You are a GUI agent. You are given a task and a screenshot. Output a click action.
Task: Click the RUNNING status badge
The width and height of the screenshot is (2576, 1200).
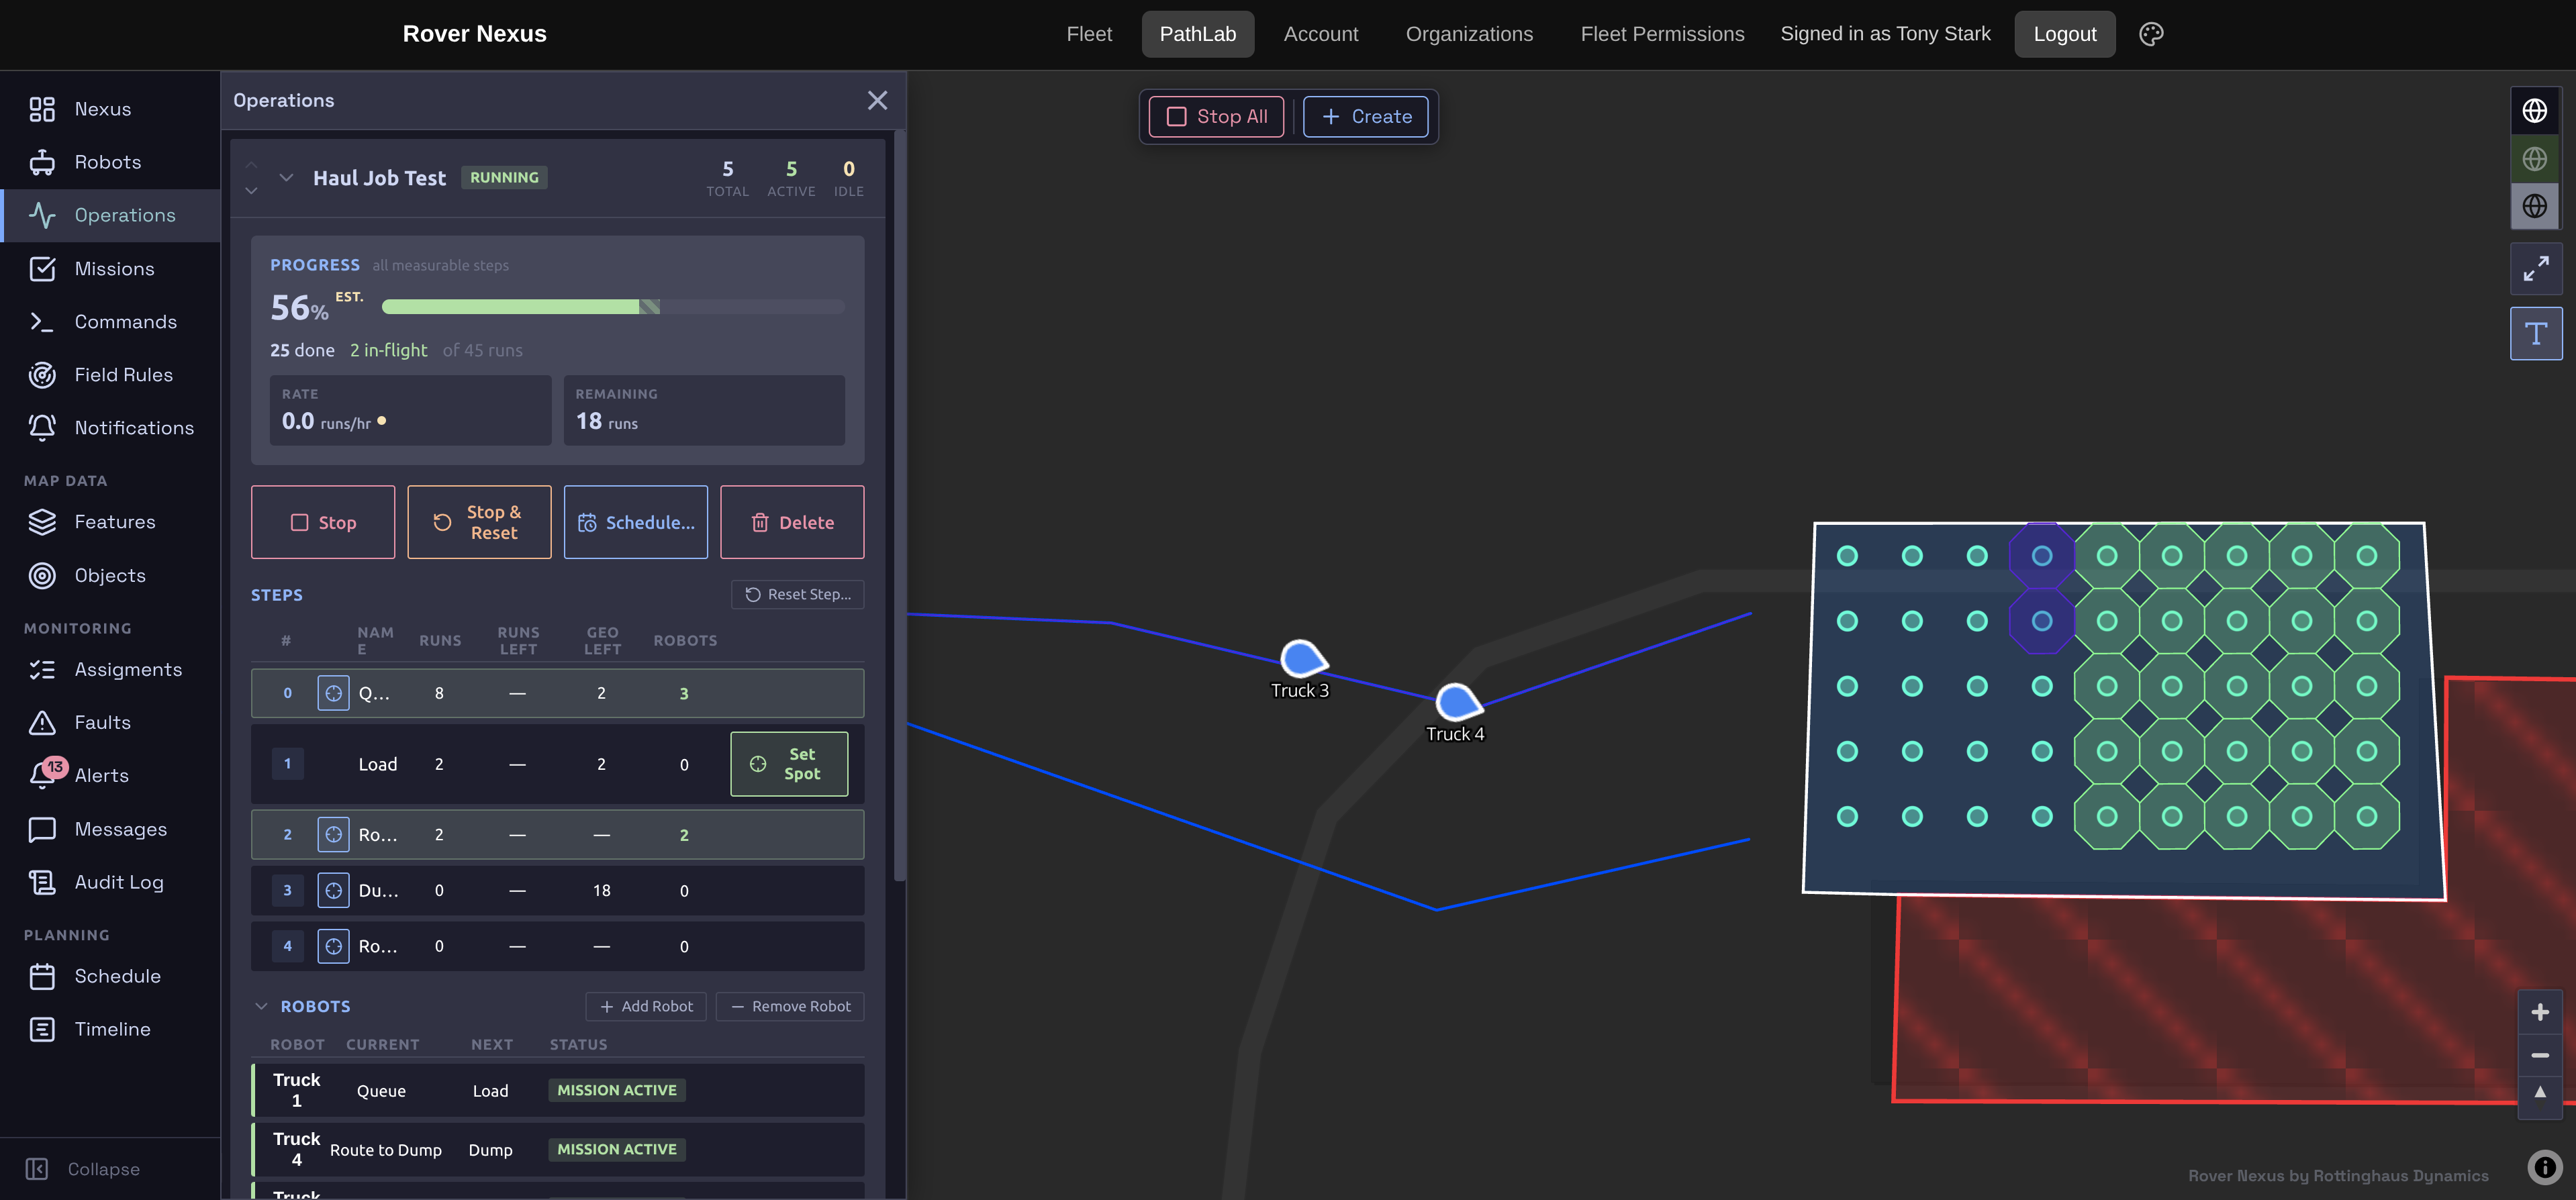tap(504, 177)
